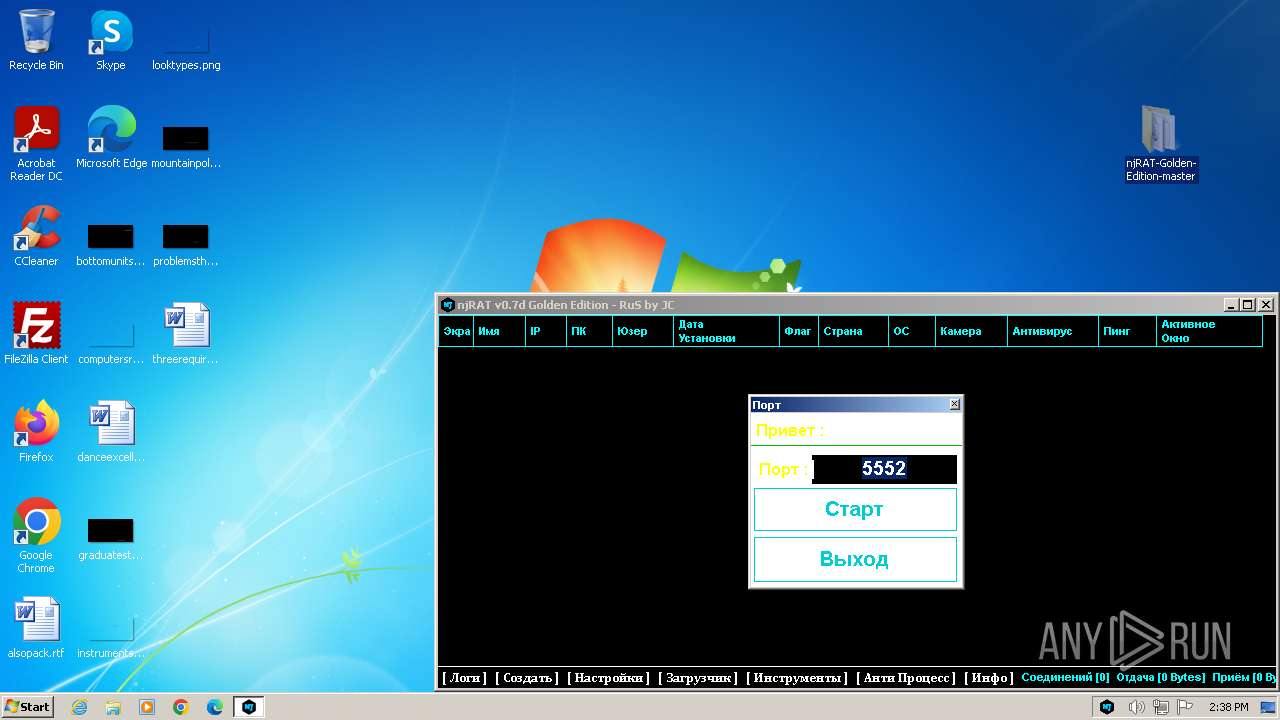Open the Recycle Bin desktop icon
The width and height of the screenshot is (1280, 720).
36,40
